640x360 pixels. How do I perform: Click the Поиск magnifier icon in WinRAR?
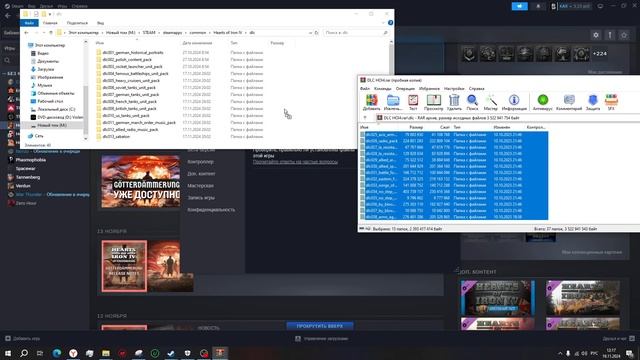472,102
